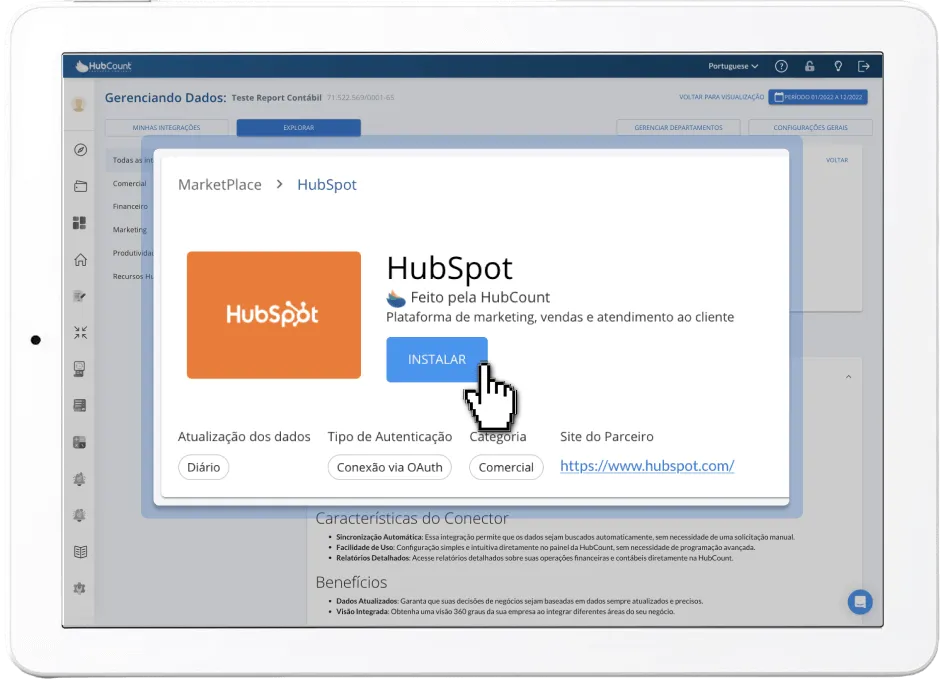Collapse the panel using the up chevron
Image resolution: width=944 pixels, height=681 pixels.
848,377
